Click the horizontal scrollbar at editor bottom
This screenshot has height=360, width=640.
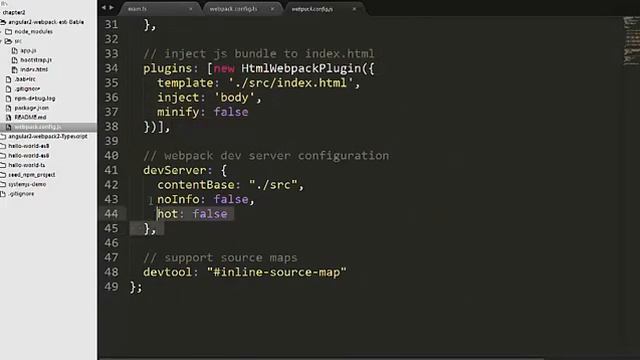[322, 358]
